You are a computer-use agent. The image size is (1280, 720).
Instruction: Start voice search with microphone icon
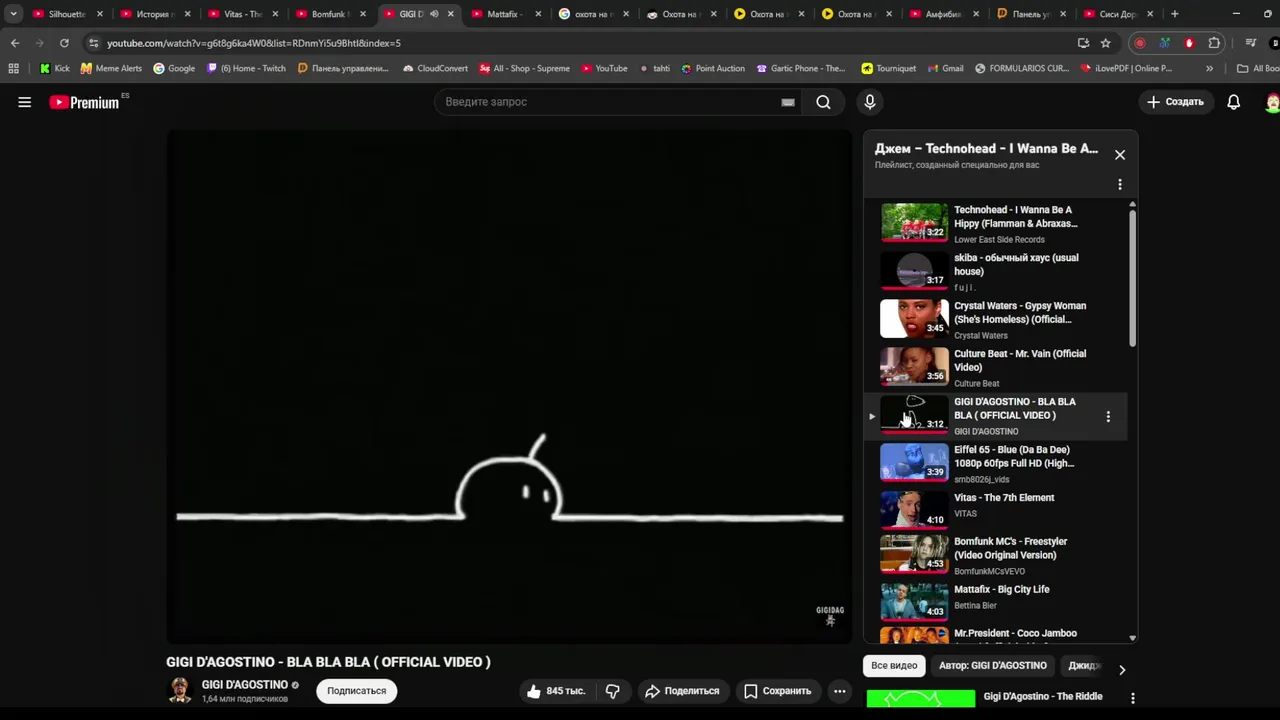click(869, 102)
